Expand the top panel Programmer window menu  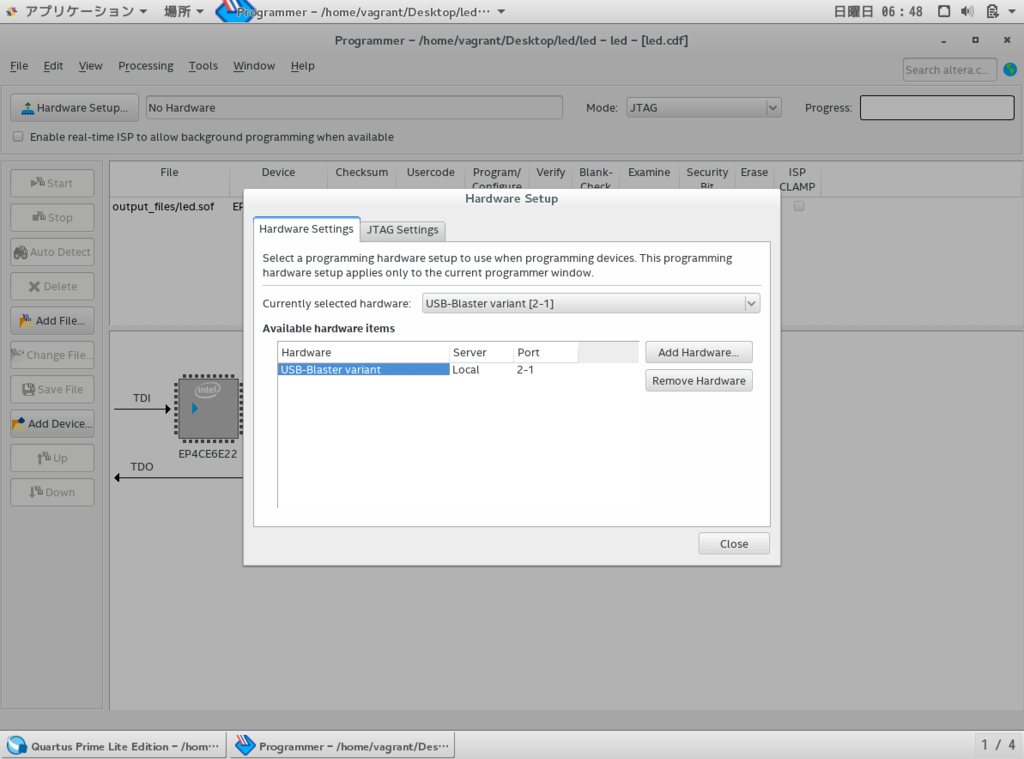[361, 12]
